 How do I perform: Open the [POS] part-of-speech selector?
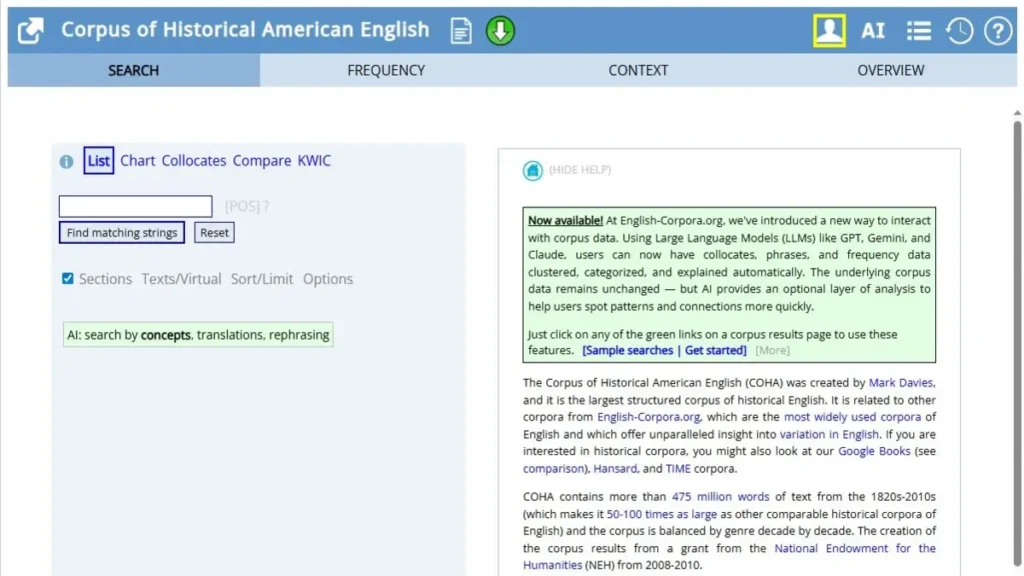pos(242,207)
